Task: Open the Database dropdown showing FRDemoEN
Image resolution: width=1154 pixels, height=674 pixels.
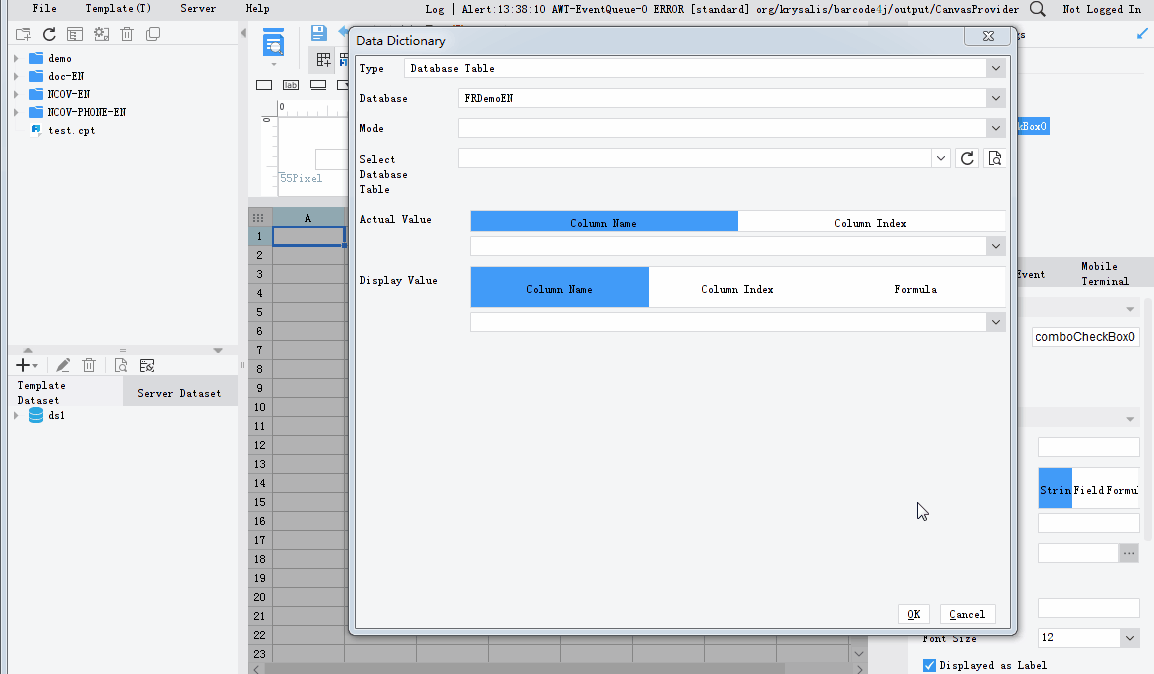Action: click(996, 98)
